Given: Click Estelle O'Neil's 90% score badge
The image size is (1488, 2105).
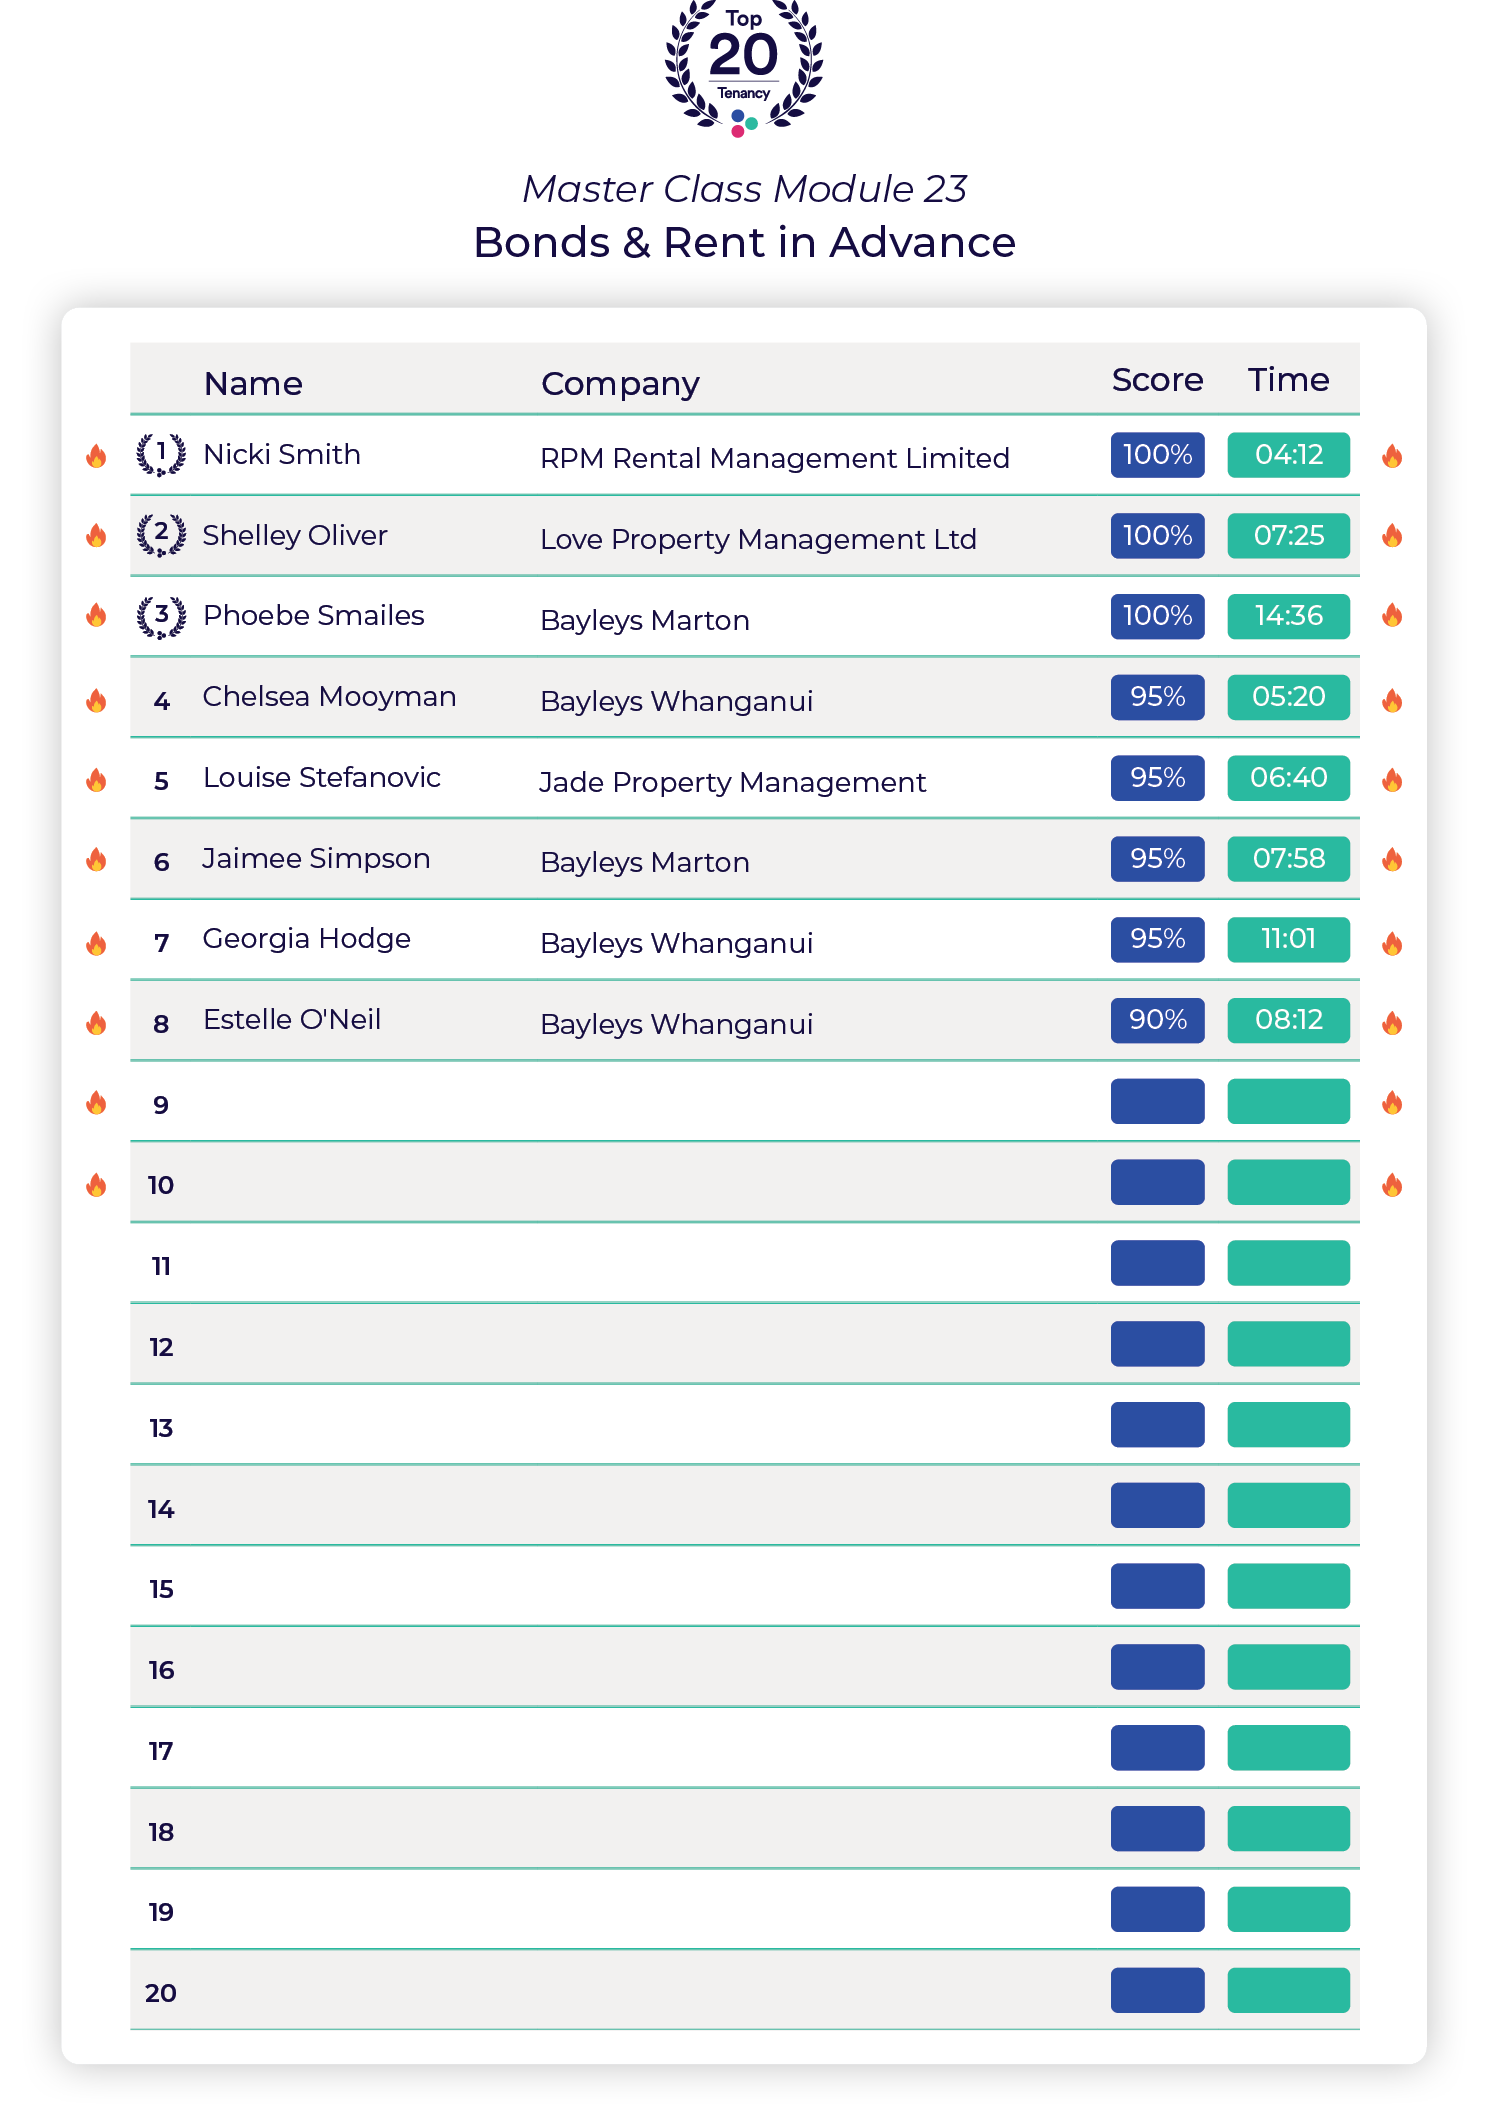Looking at the screenshot, I should point(1157,1020).
